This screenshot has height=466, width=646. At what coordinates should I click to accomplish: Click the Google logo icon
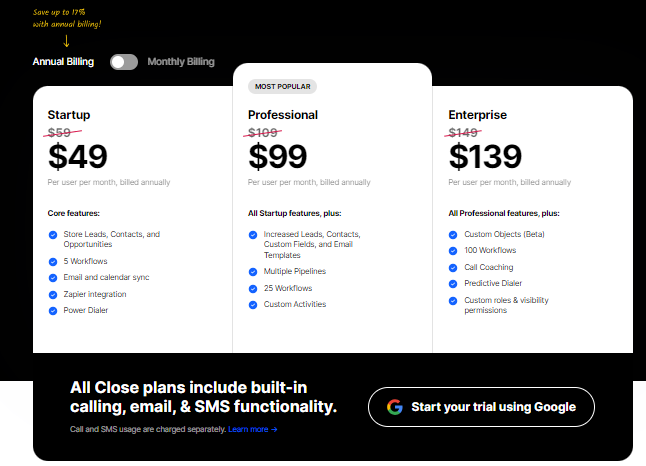(395, 407)
